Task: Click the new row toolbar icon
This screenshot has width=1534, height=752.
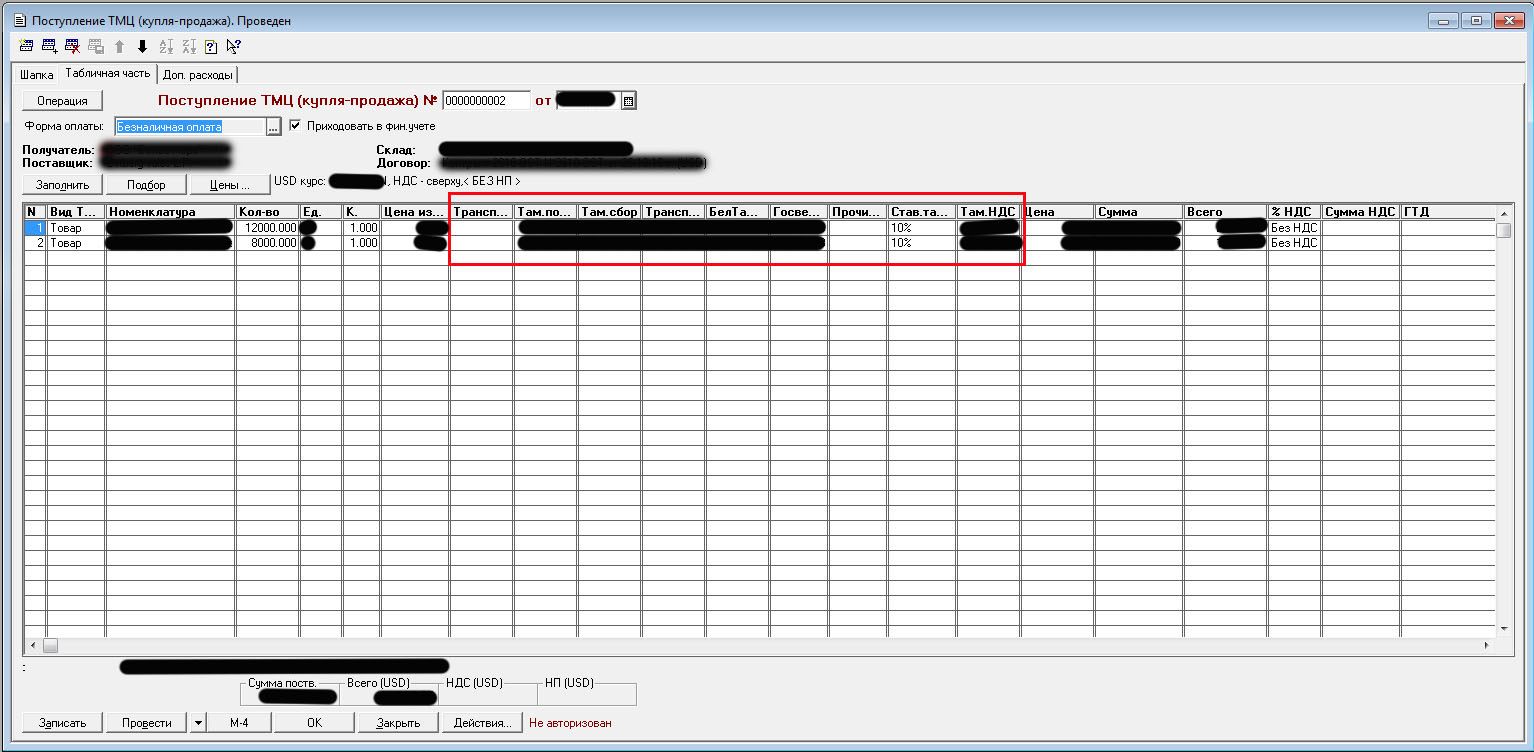Action: 26,46
